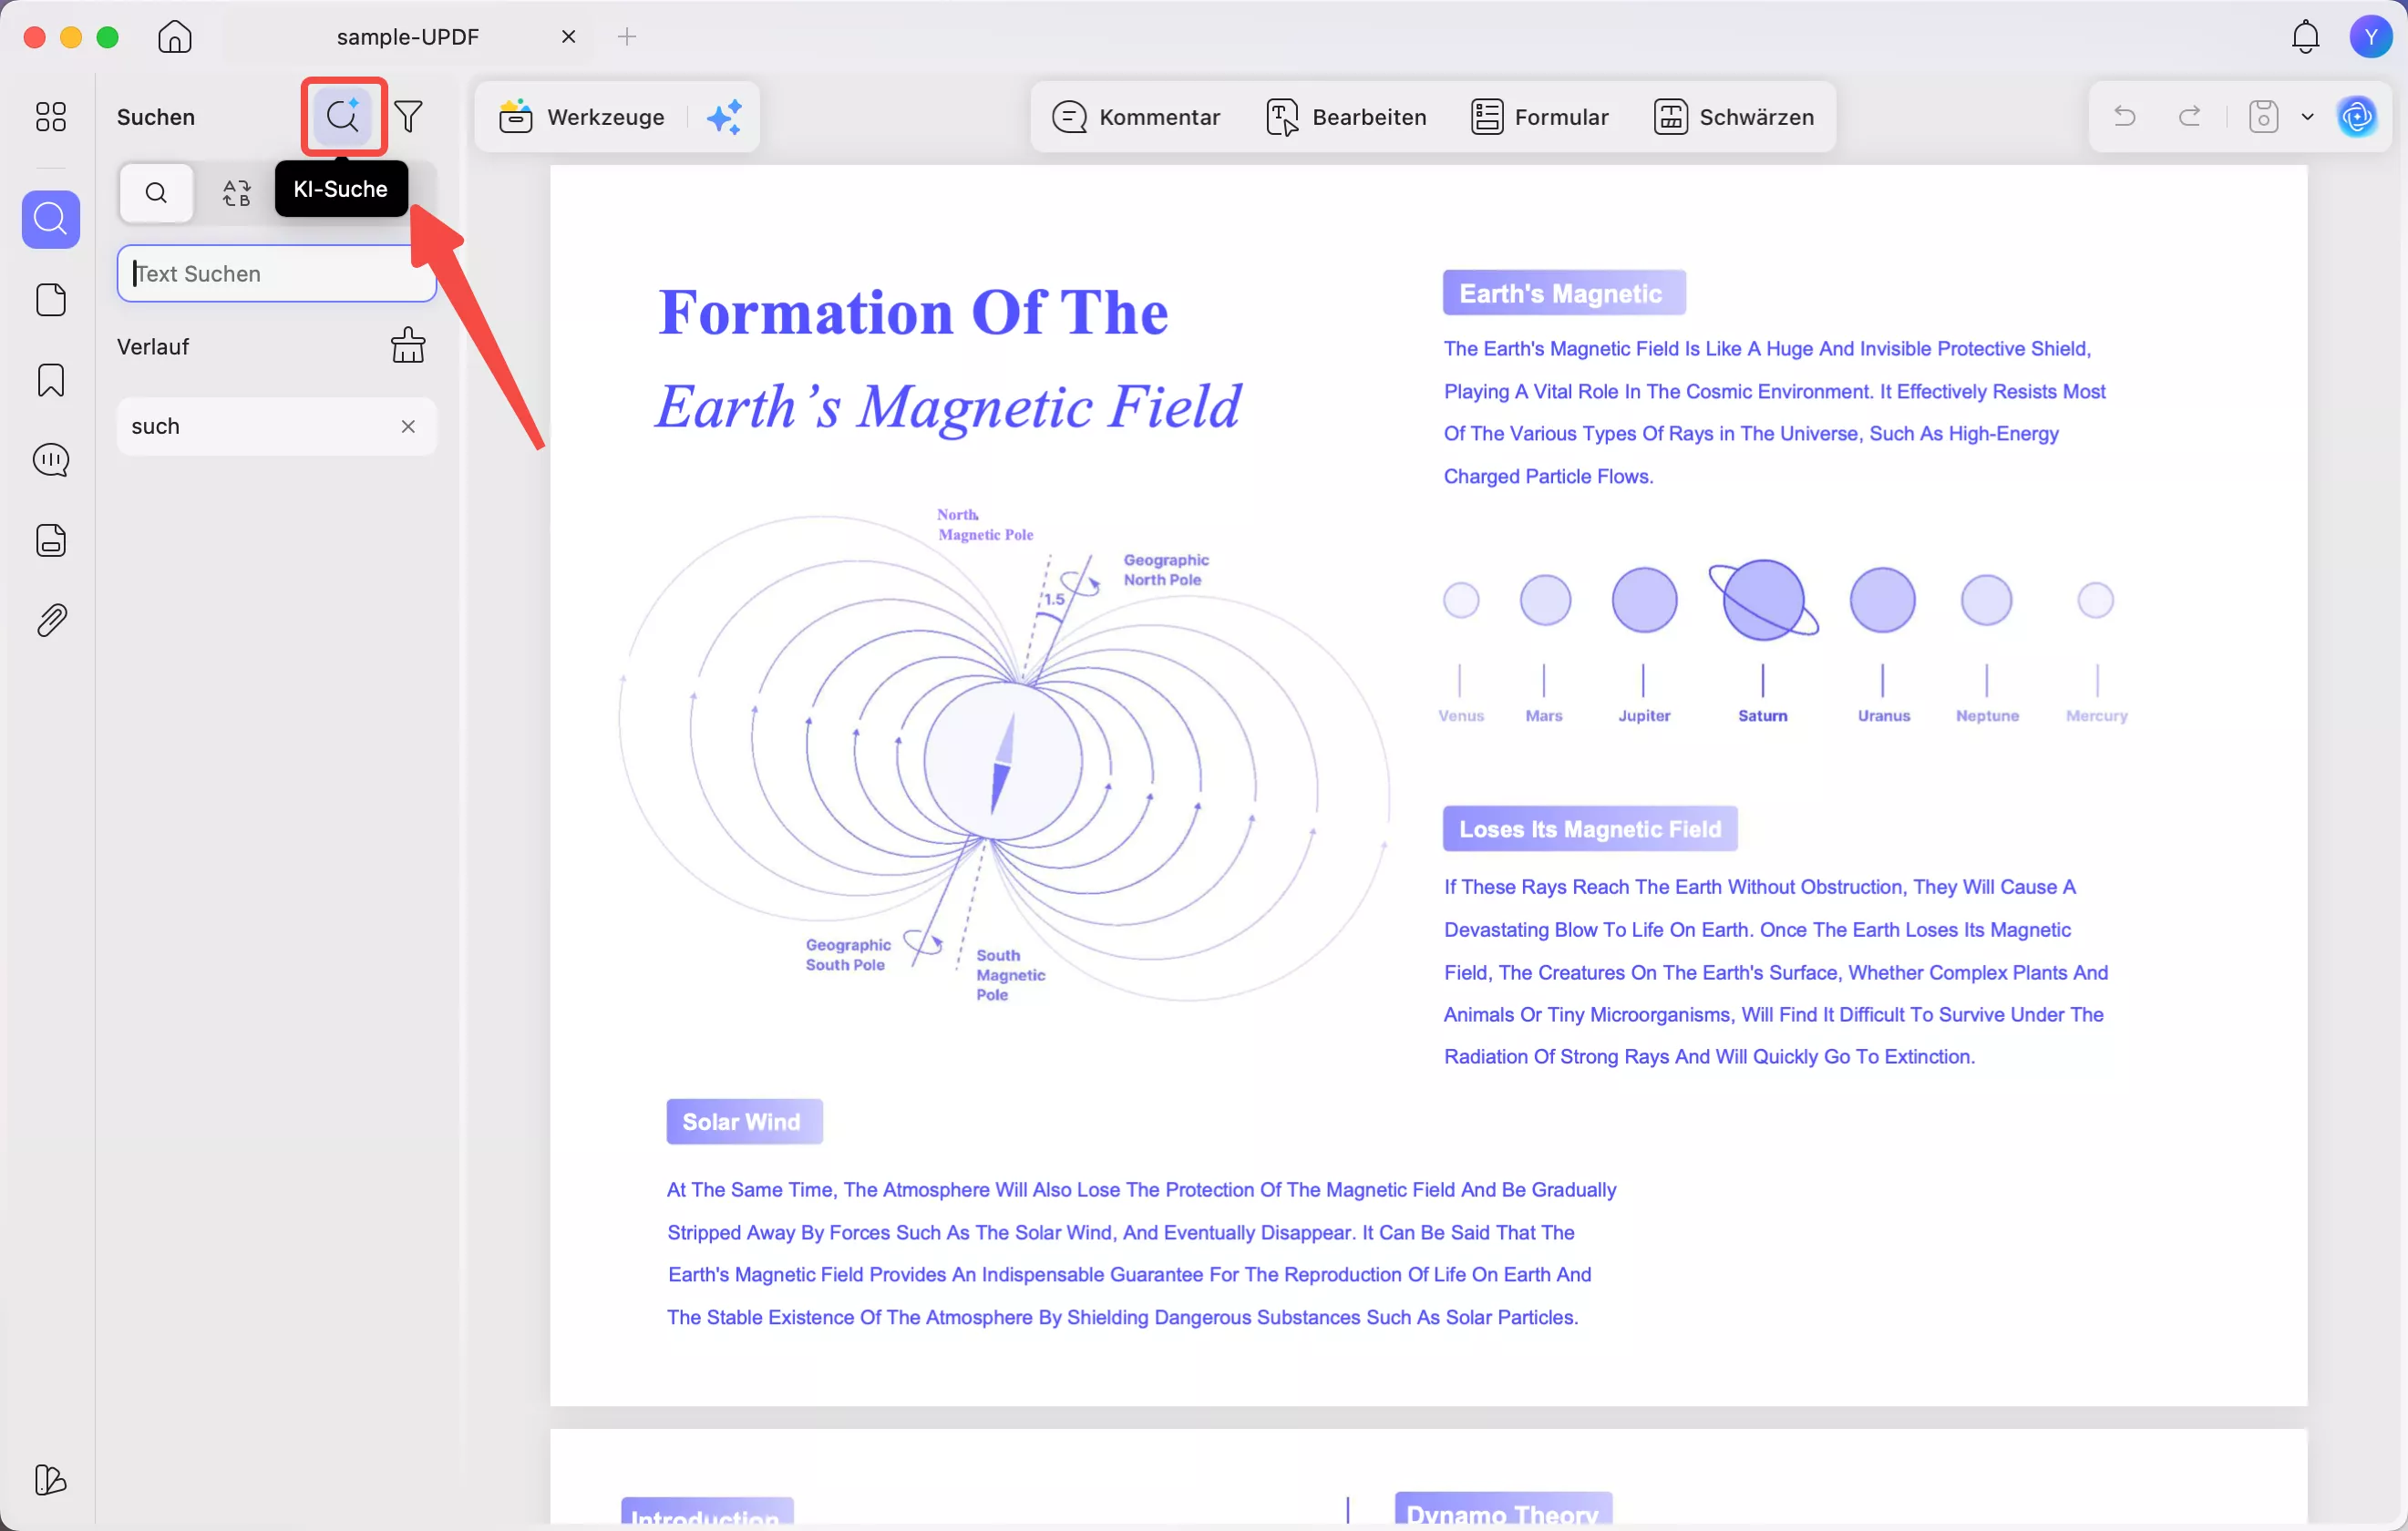
Task: Open notifications bell icon
Action: click(2305, 37)
